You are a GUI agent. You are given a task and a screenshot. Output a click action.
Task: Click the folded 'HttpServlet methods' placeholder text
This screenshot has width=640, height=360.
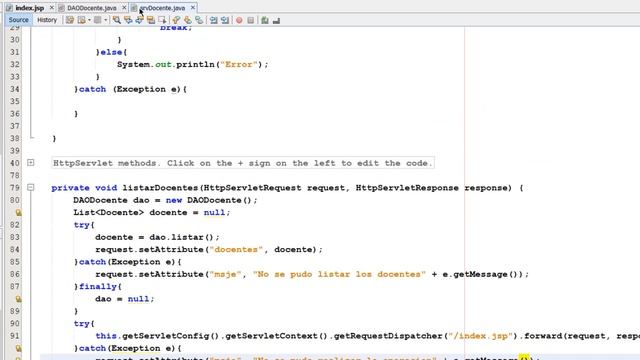pos(243,163)
